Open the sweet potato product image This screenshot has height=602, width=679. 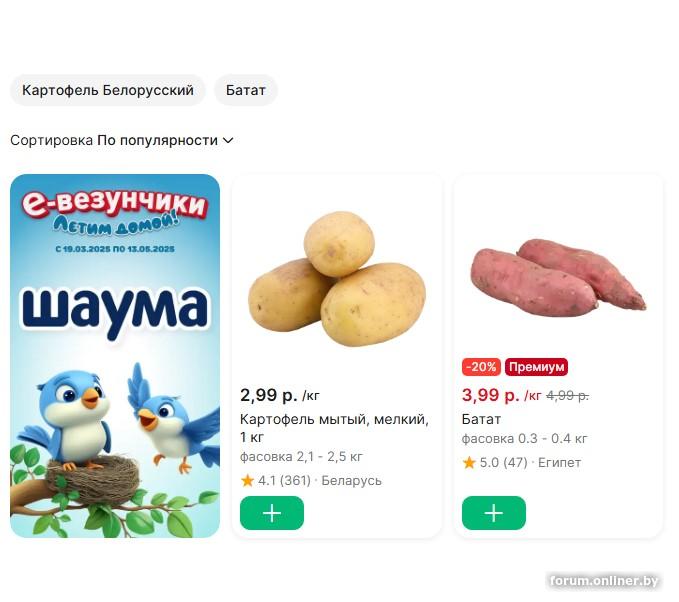click(x=558, y=277)
